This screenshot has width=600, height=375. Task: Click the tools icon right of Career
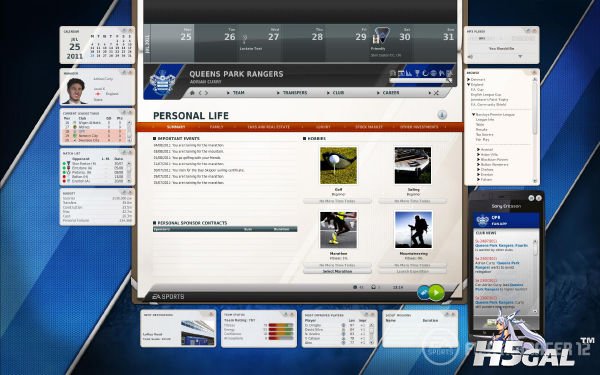coord(436,93)
